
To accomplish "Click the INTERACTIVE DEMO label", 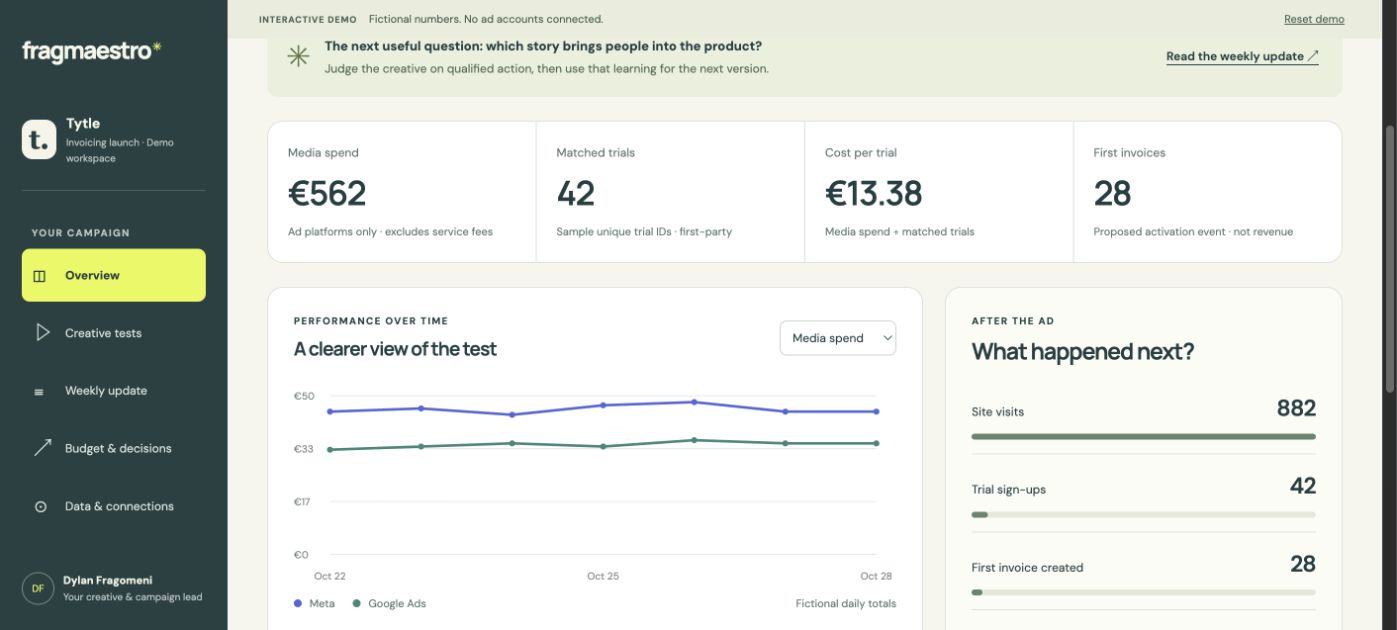I will pos(307,19).
